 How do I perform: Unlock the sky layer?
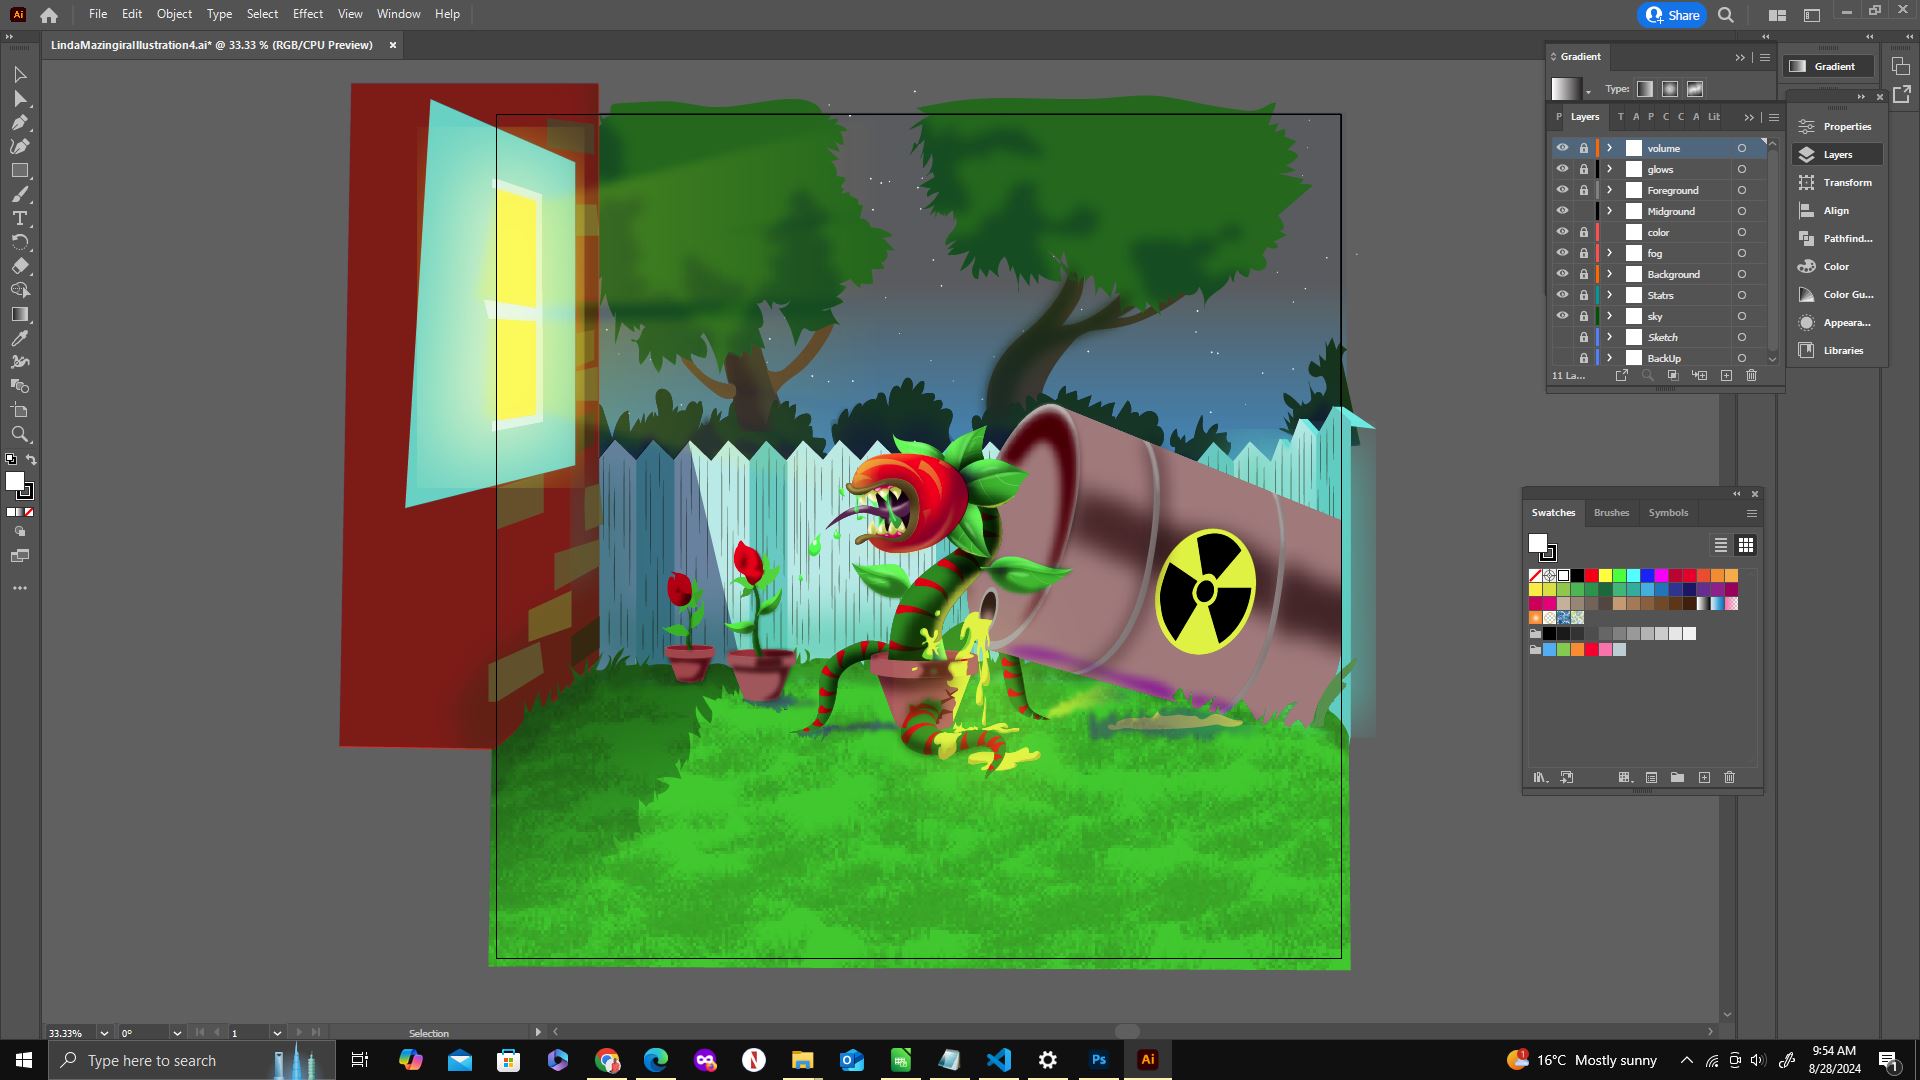tap(1584, 316)
